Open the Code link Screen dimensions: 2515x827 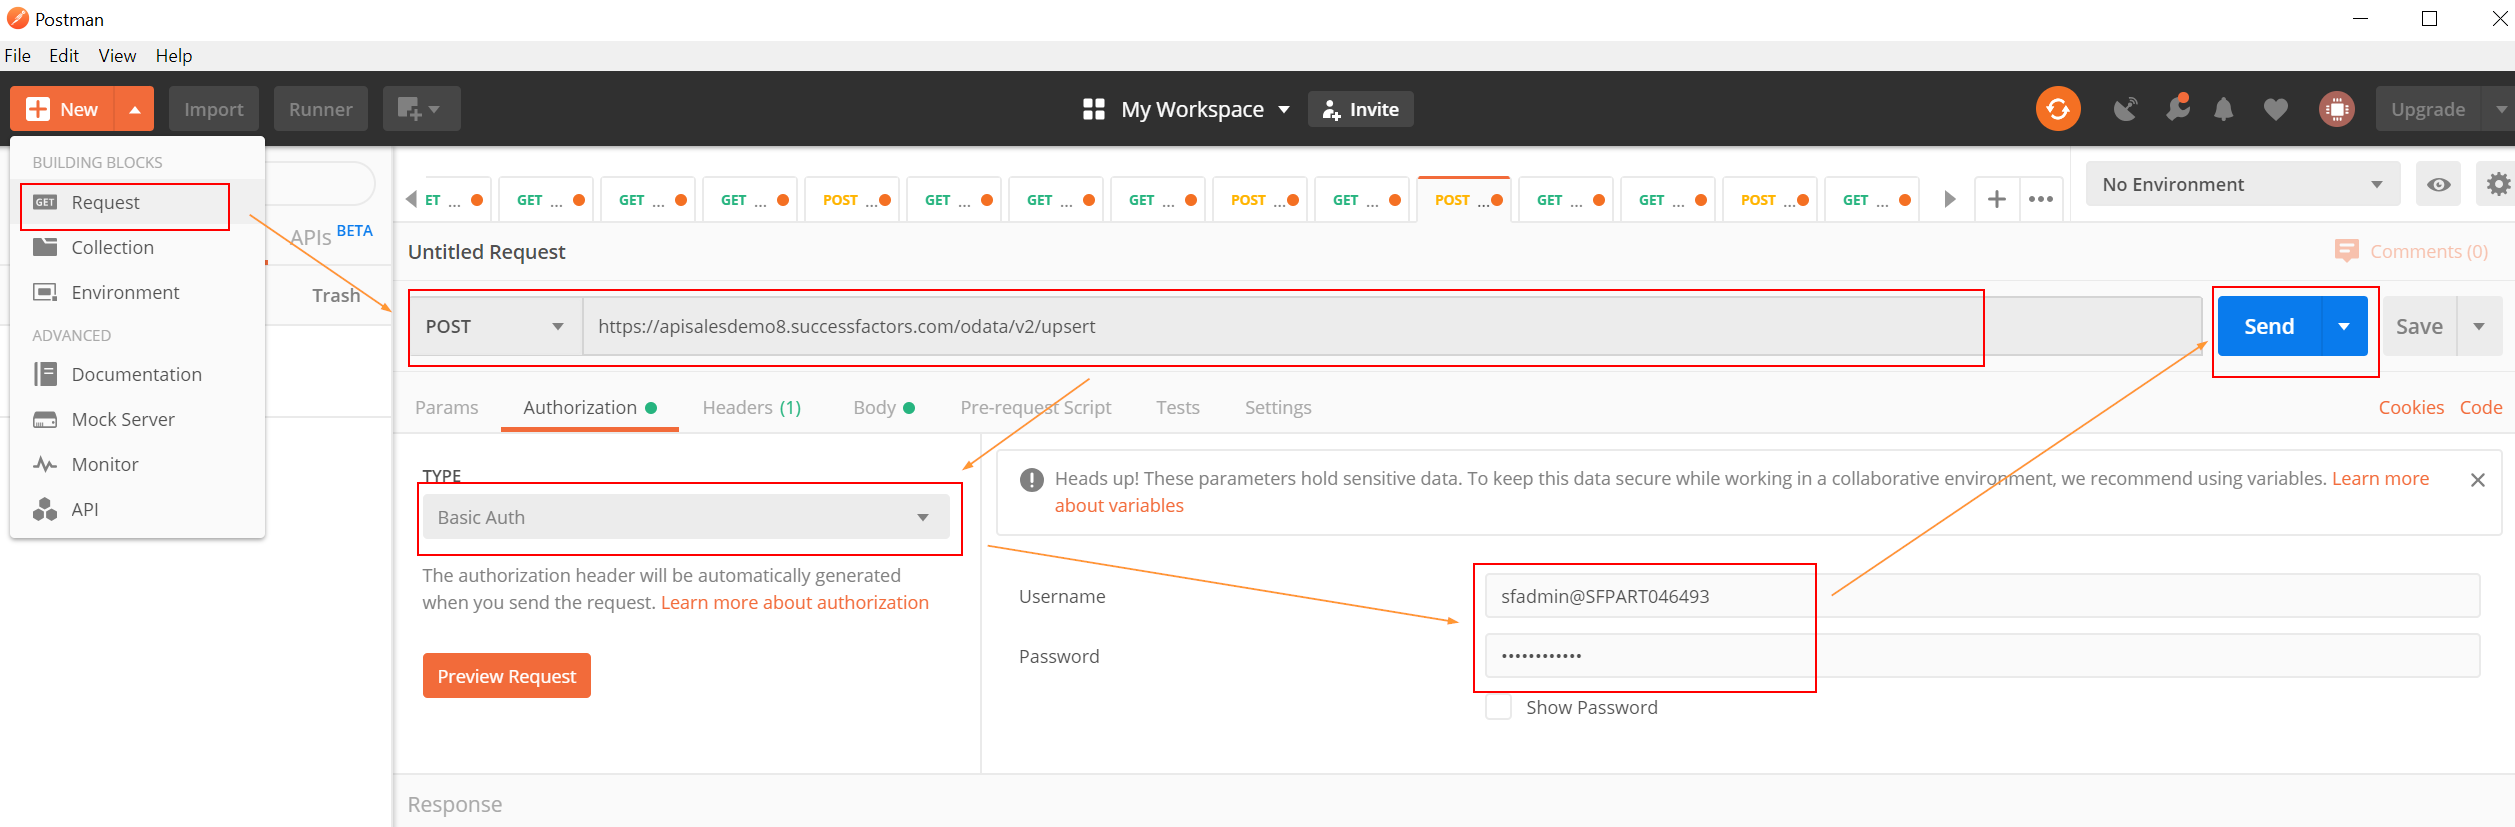(2481, 408)
